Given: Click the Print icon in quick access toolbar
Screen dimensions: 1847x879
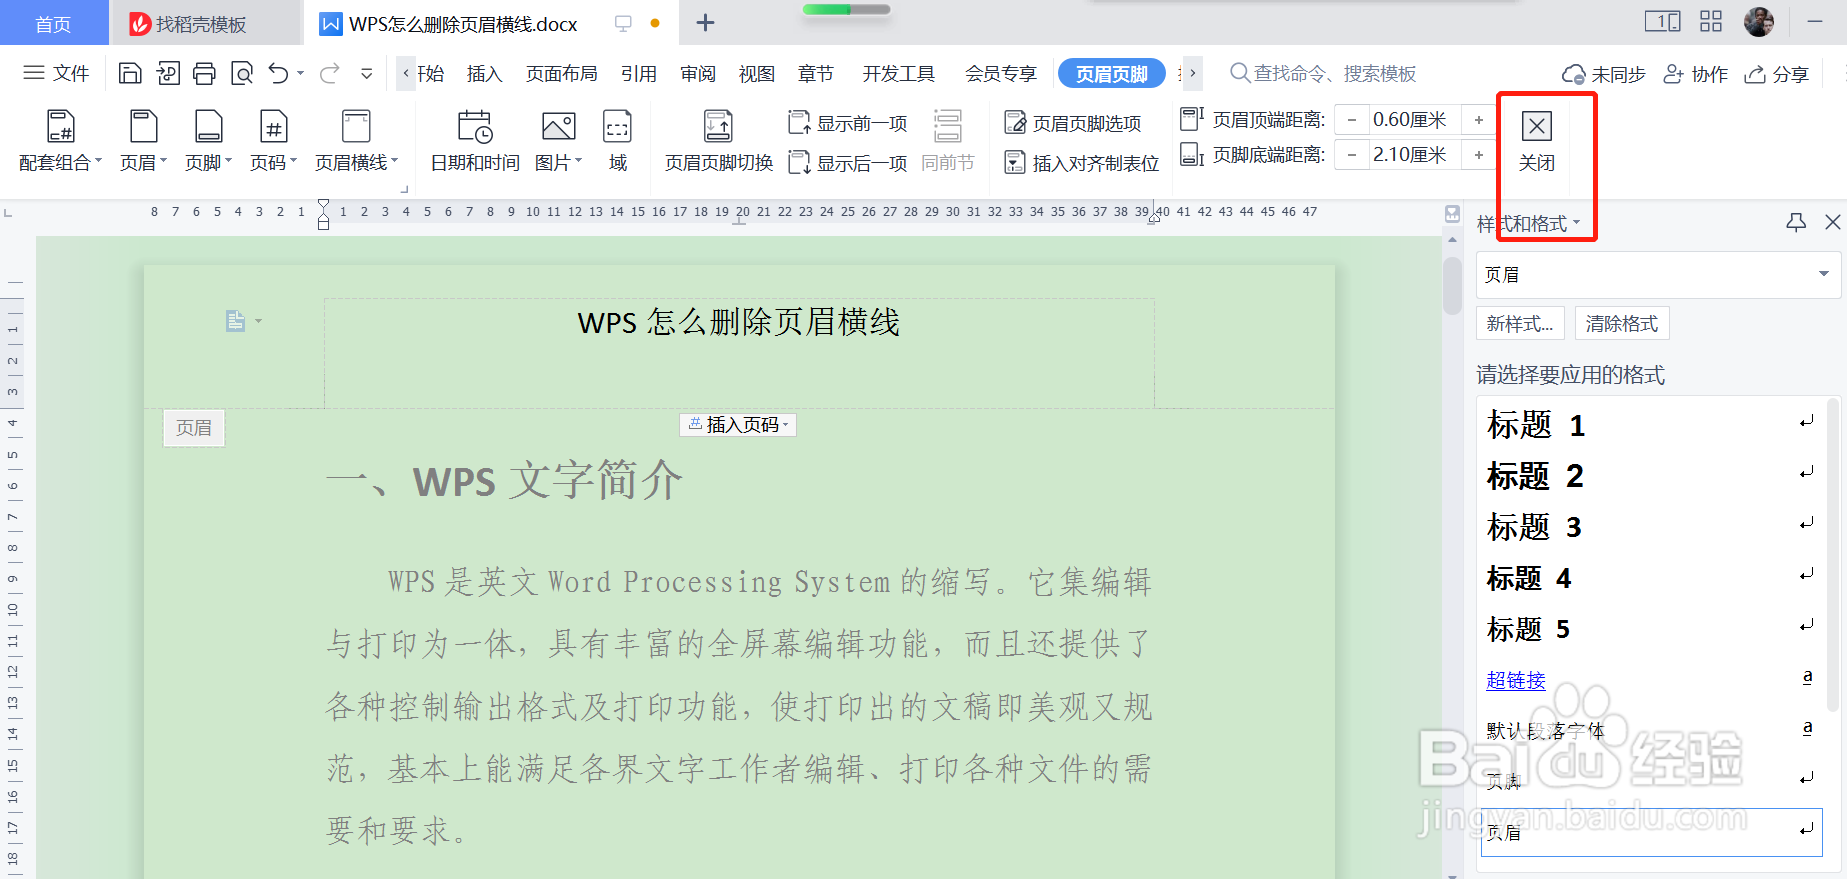Looking at the screenshot, I should click(x=204, y=73).
